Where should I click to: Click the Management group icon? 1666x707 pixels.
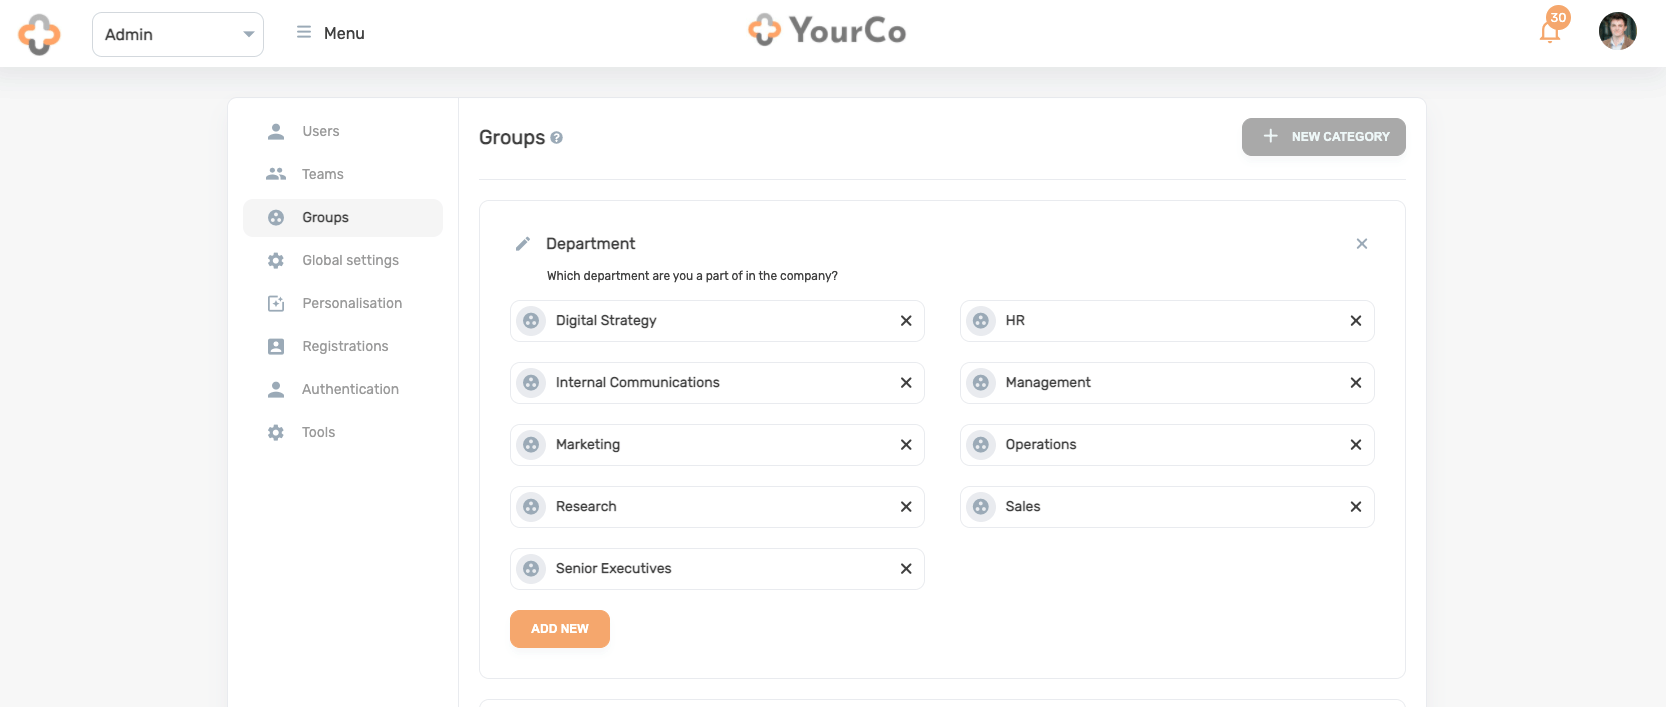pos(981,383)
